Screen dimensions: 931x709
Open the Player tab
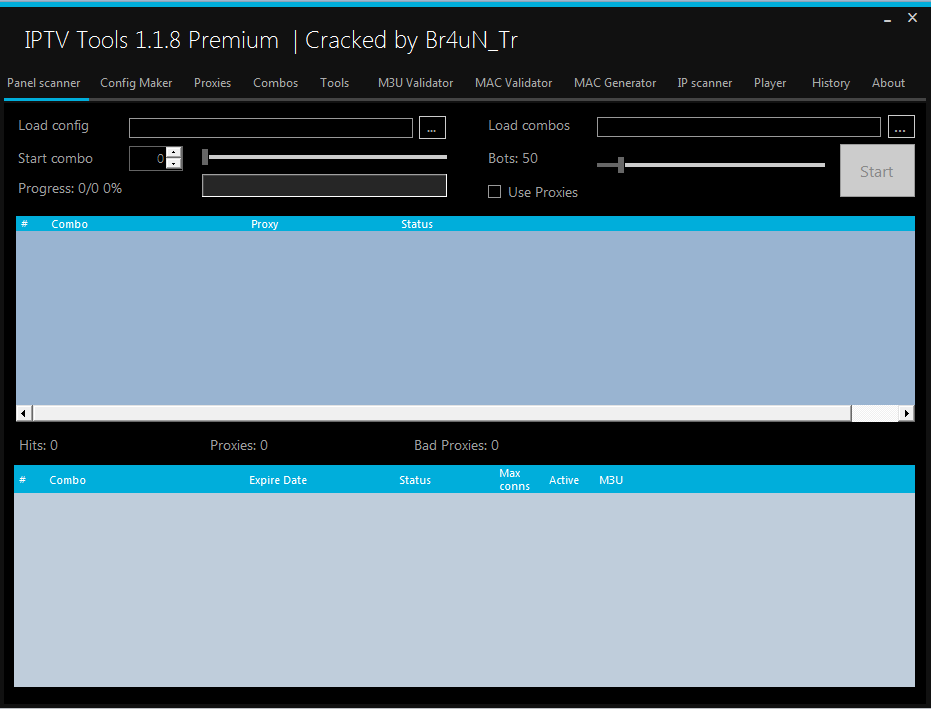tap(770, 83)
